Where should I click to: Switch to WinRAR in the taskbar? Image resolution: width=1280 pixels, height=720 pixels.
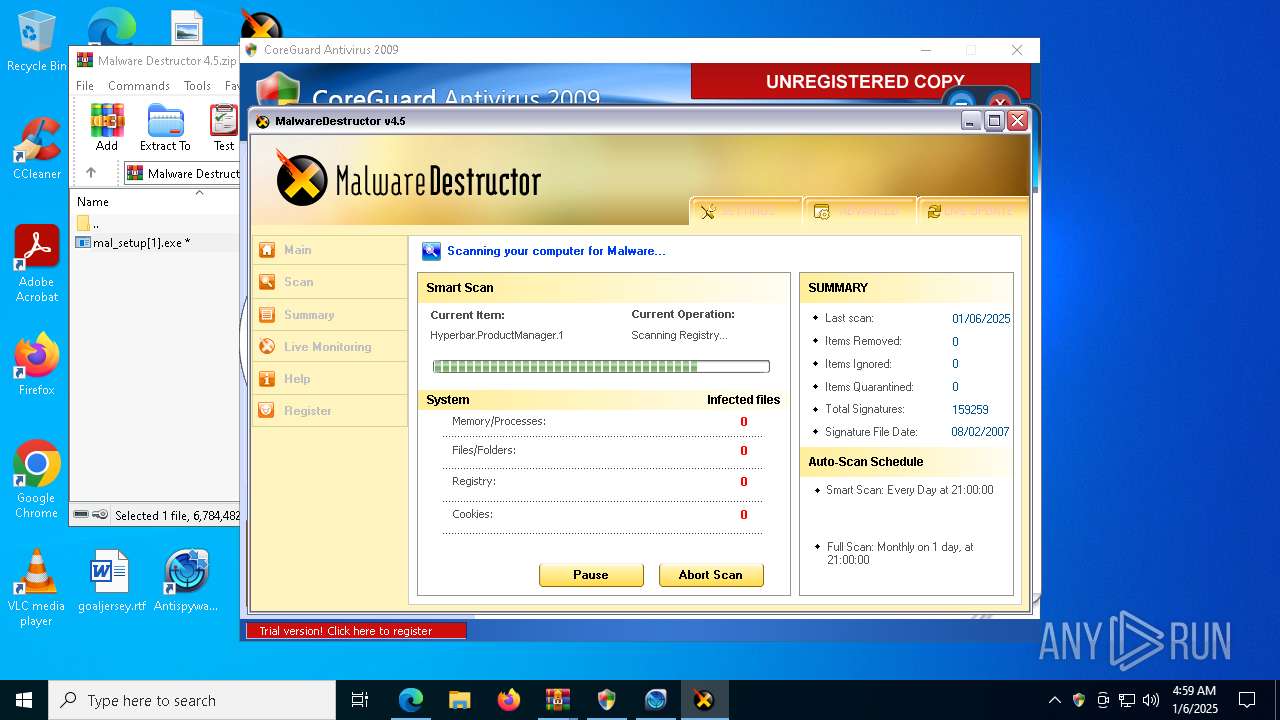558,700
